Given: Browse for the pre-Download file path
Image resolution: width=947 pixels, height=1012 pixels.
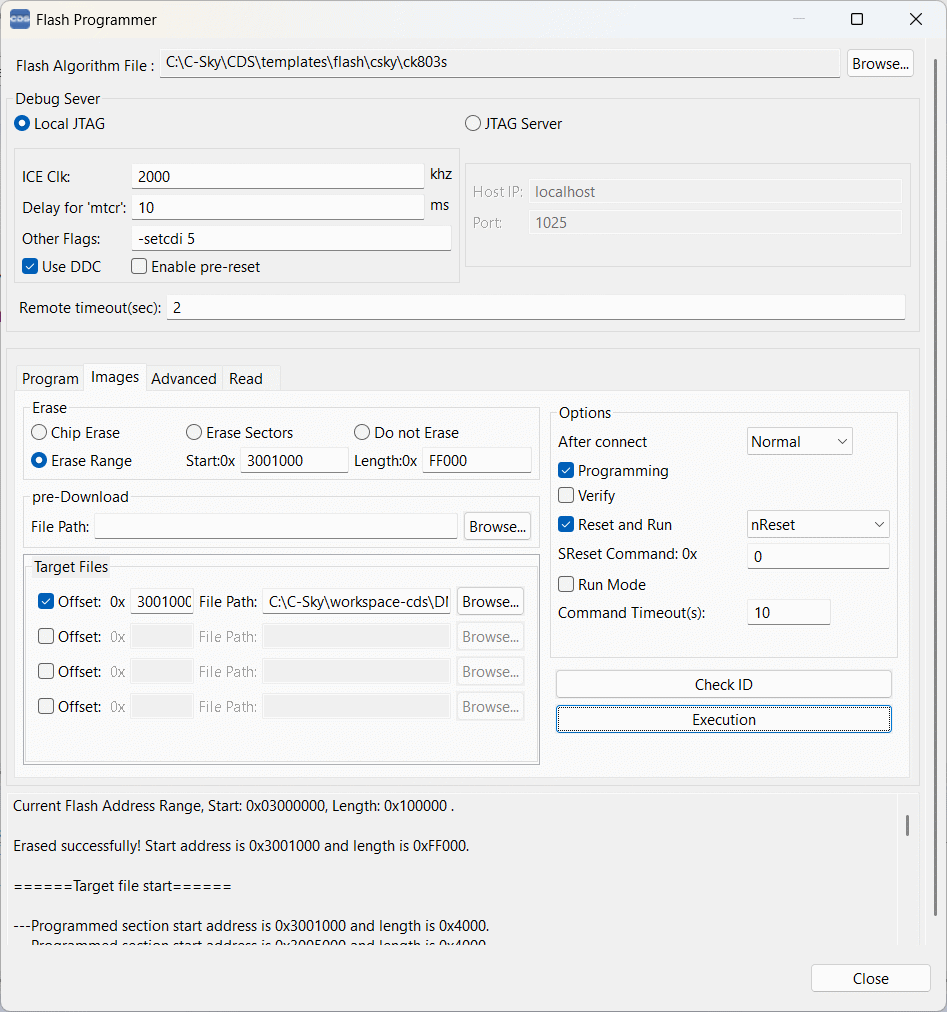Looking at the screenshot, I should tap(496, 527).
